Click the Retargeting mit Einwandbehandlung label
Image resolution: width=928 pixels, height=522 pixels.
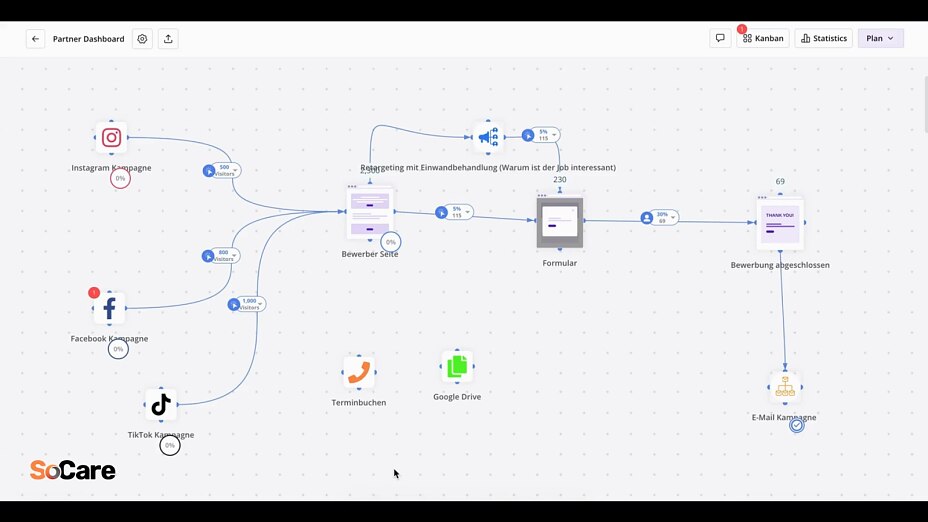tap(488, 167)
